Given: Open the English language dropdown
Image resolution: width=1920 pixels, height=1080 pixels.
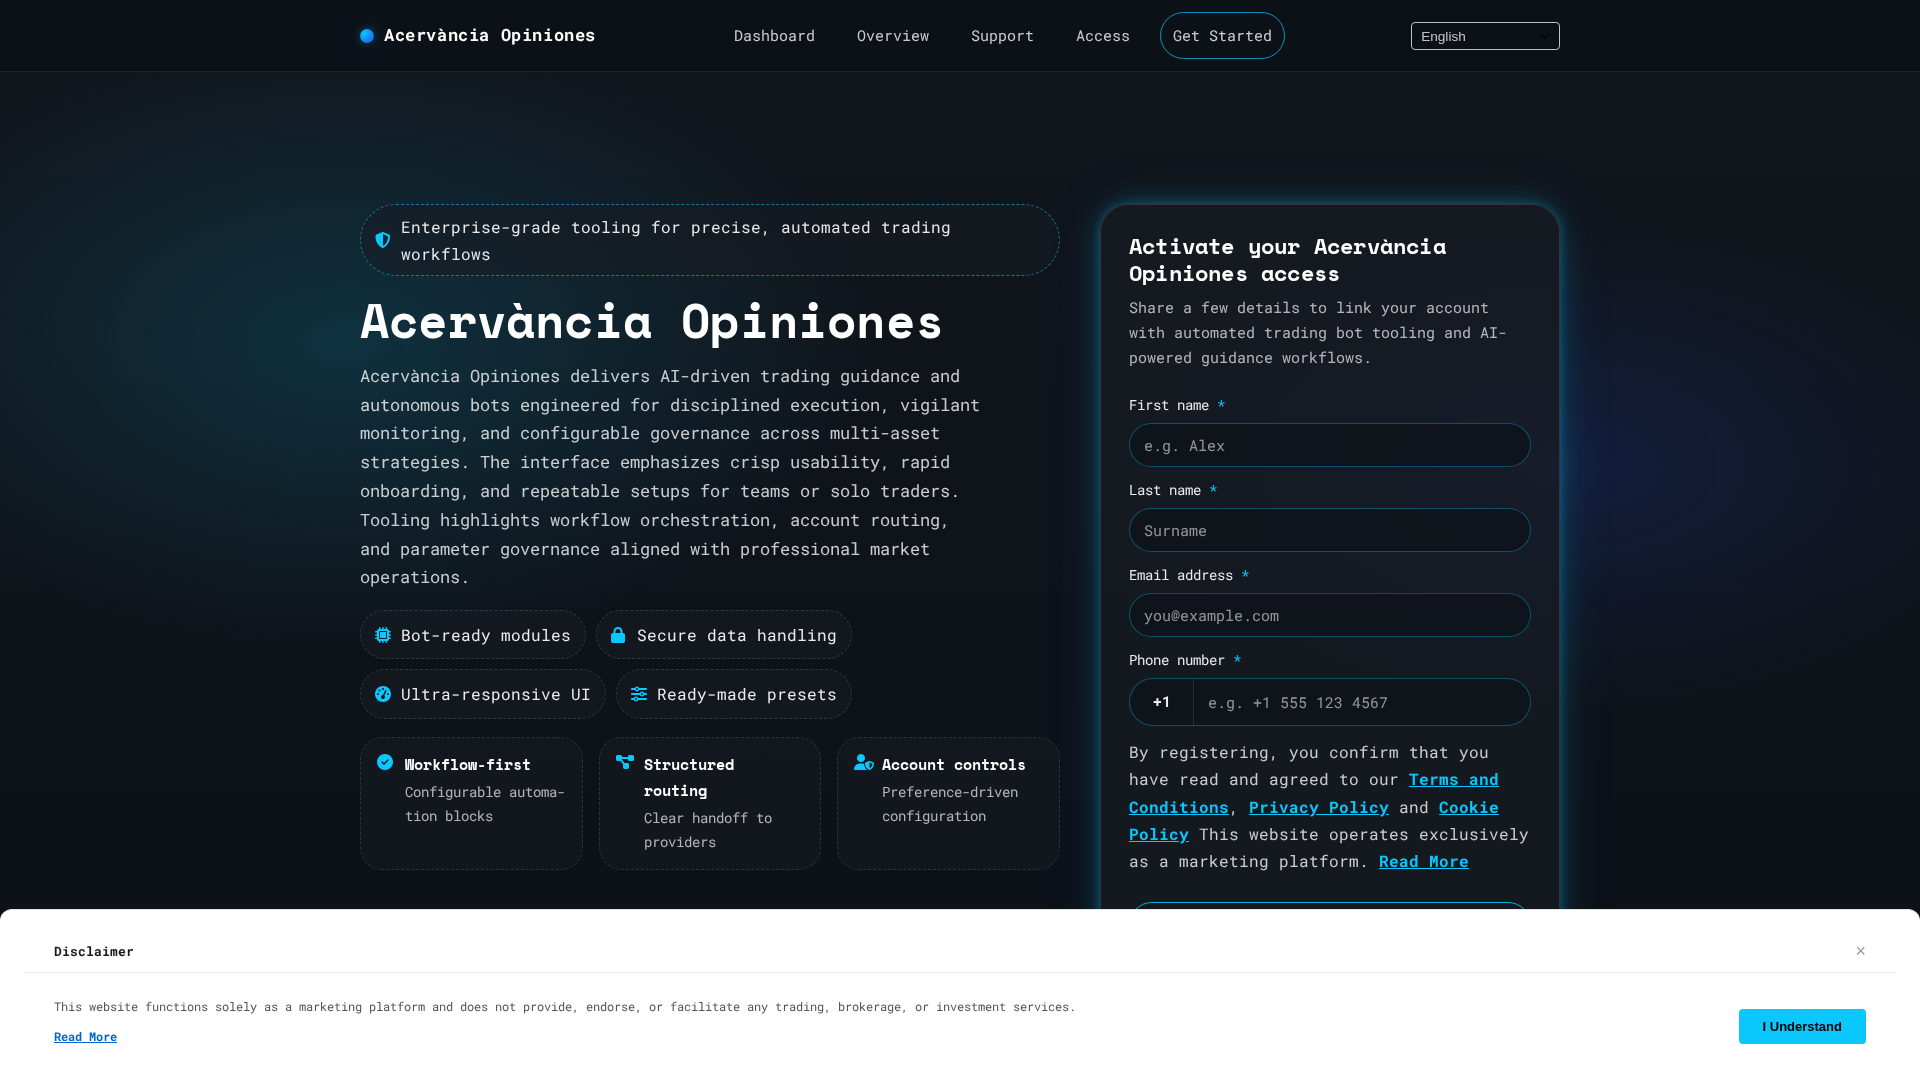Looking at the screenshot, I should pos(1485,36).
